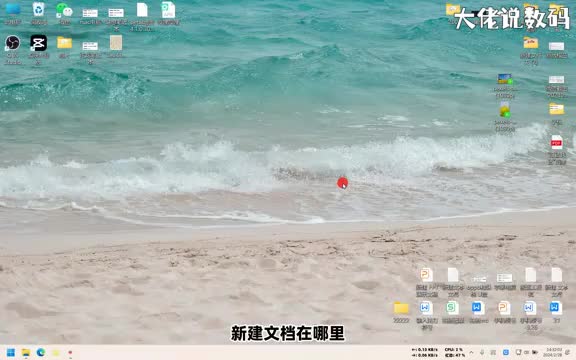Click the microphone tray icon
The image size is (576, 360).
[x=482, y=353]
